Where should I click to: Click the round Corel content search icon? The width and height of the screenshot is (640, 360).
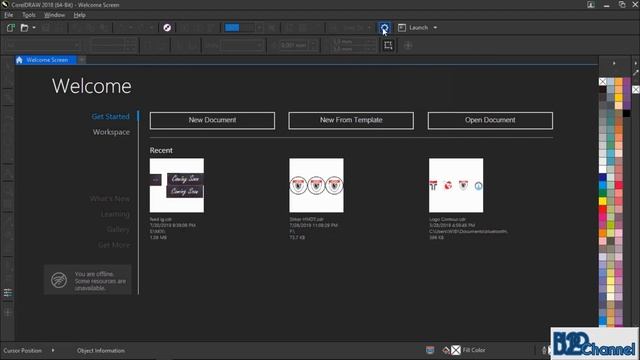click(x=167, y=28)
